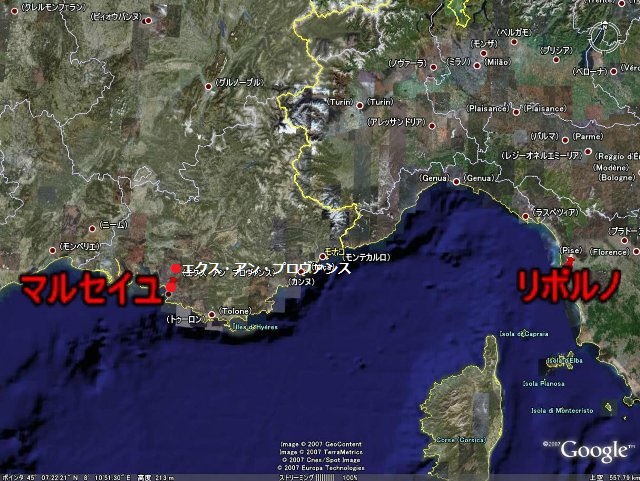Screen dimensions: 640x481
Task: Click the red Aix-en-Provence marker dot
Action: click(x=176, y=269)
